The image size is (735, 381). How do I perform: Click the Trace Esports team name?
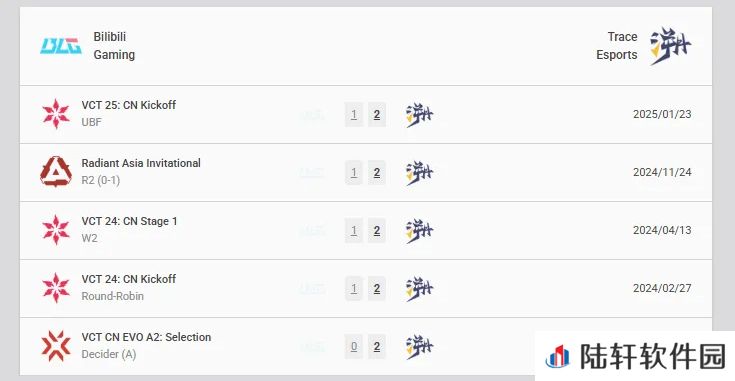coord(617,45)
